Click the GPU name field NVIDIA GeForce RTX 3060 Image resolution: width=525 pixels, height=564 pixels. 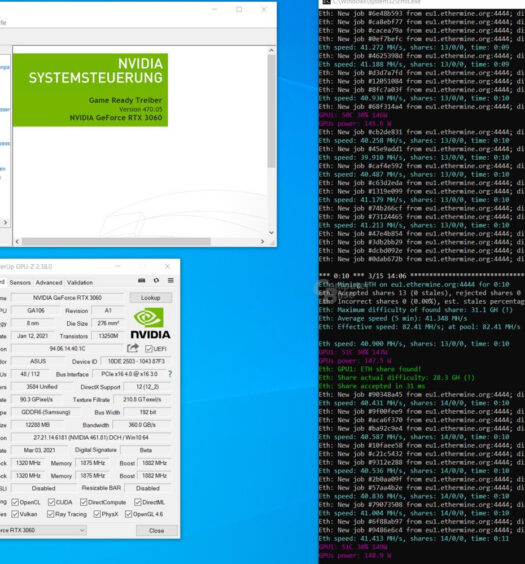(x=67, y=298)
